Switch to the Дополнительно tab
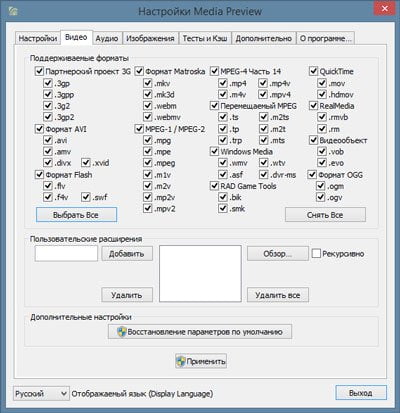The image size is (400, 413). (x=264, y=38)
